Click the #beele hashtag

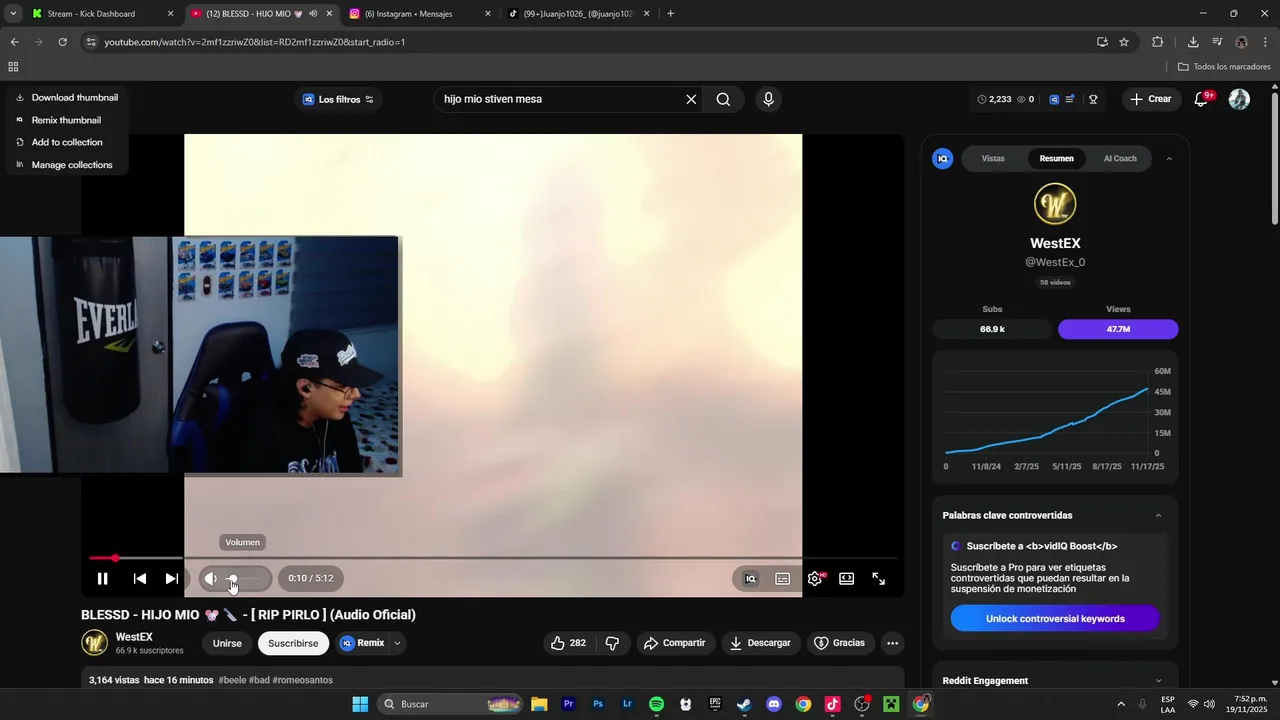232,680
